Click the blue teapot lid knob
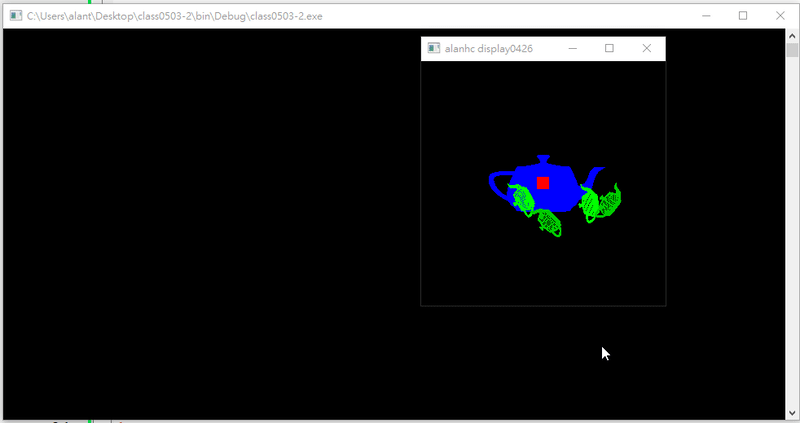The height and width of the screenshot is (423, 800). point(543,159)
